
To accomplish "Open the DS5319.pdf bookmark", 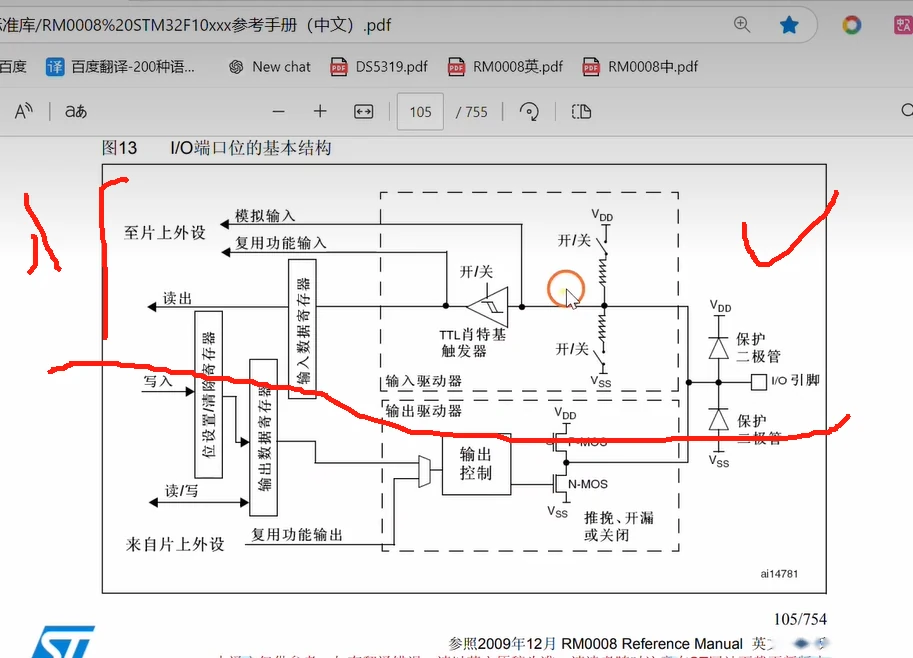I will tap(379, 67).
